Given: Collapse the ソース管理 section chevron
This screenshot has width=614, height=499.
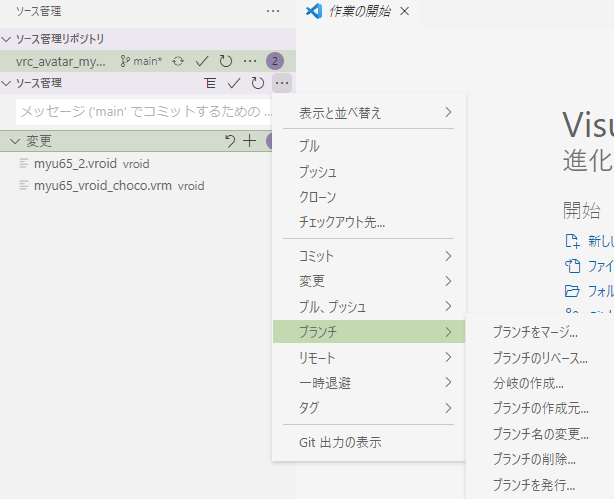Looking at the screenshot, I should [x=7, y=83].
